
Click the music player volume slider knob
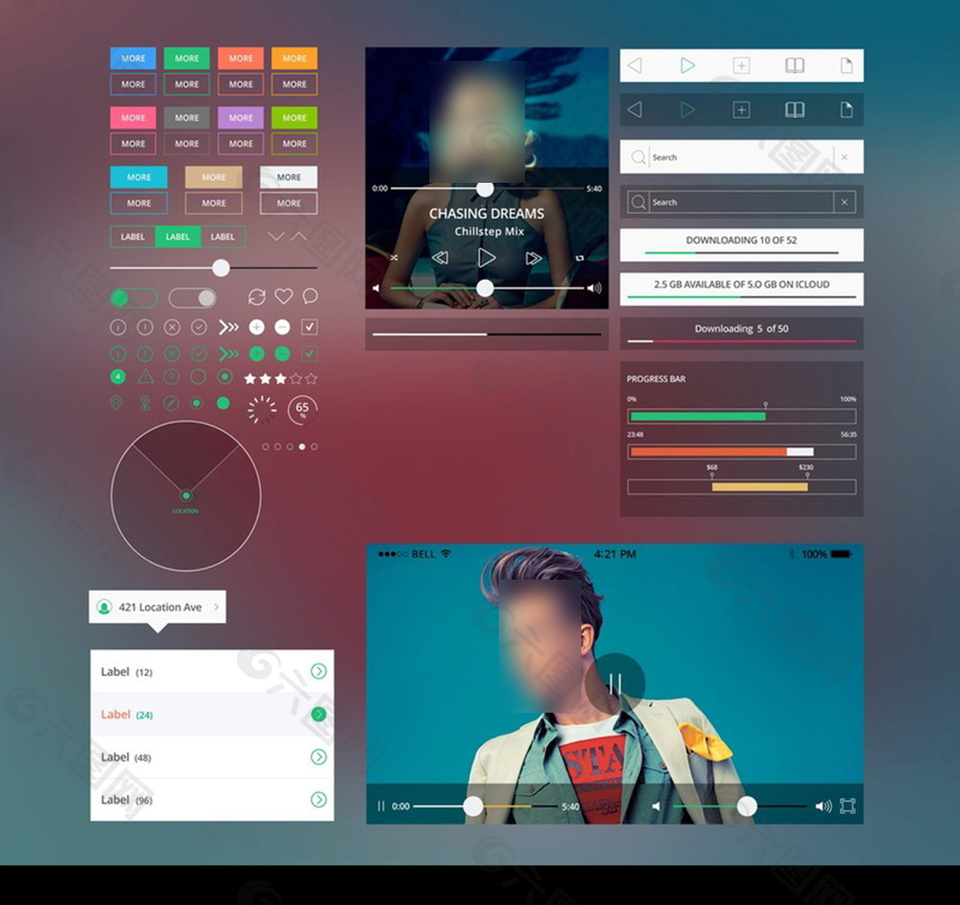pos(485,288)
